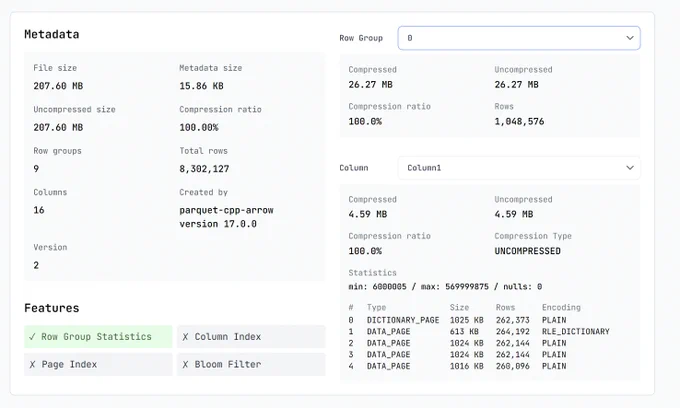Viewport: 680px width, 408px height.
Task: Click the Column Index feature badge
Action: [251, 337]
